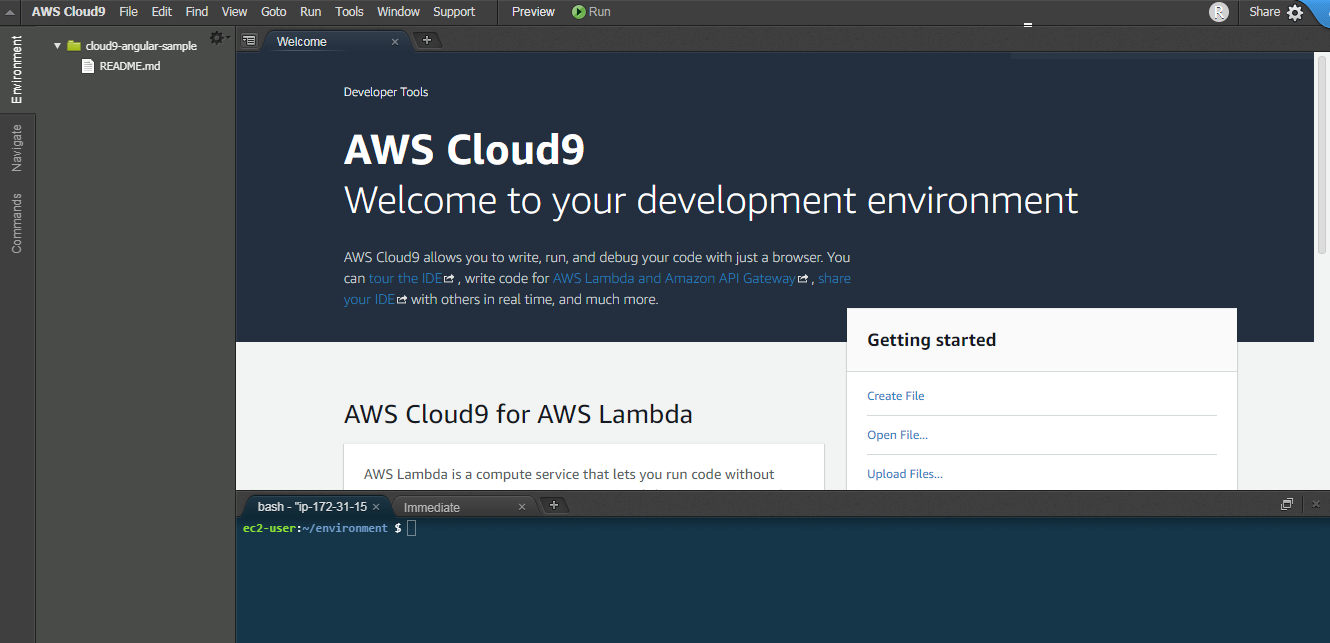Click 'Developer Tools' text
Image resolution: width=1330 pixels, height=643 pixels.
386,92
